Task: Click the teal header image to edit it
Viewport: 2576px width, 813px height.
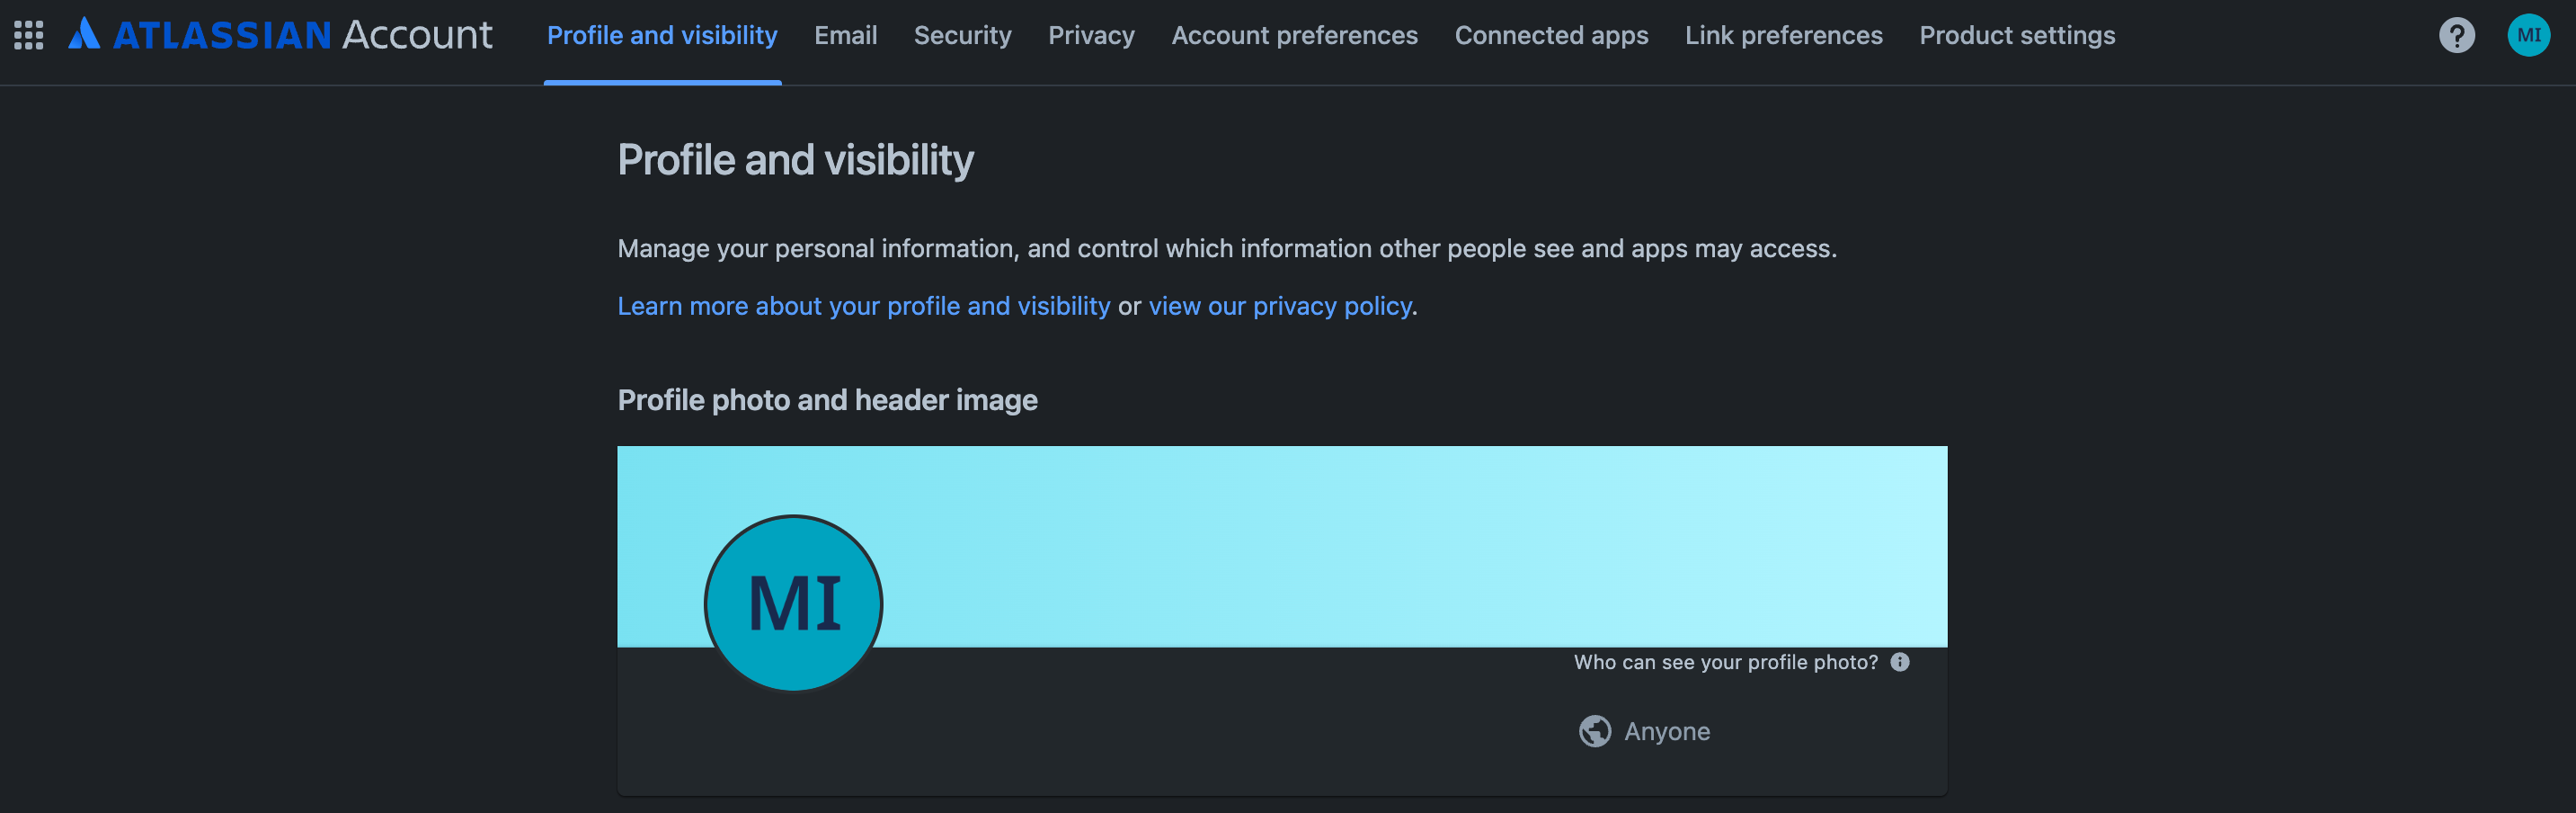Action: 1400,545
